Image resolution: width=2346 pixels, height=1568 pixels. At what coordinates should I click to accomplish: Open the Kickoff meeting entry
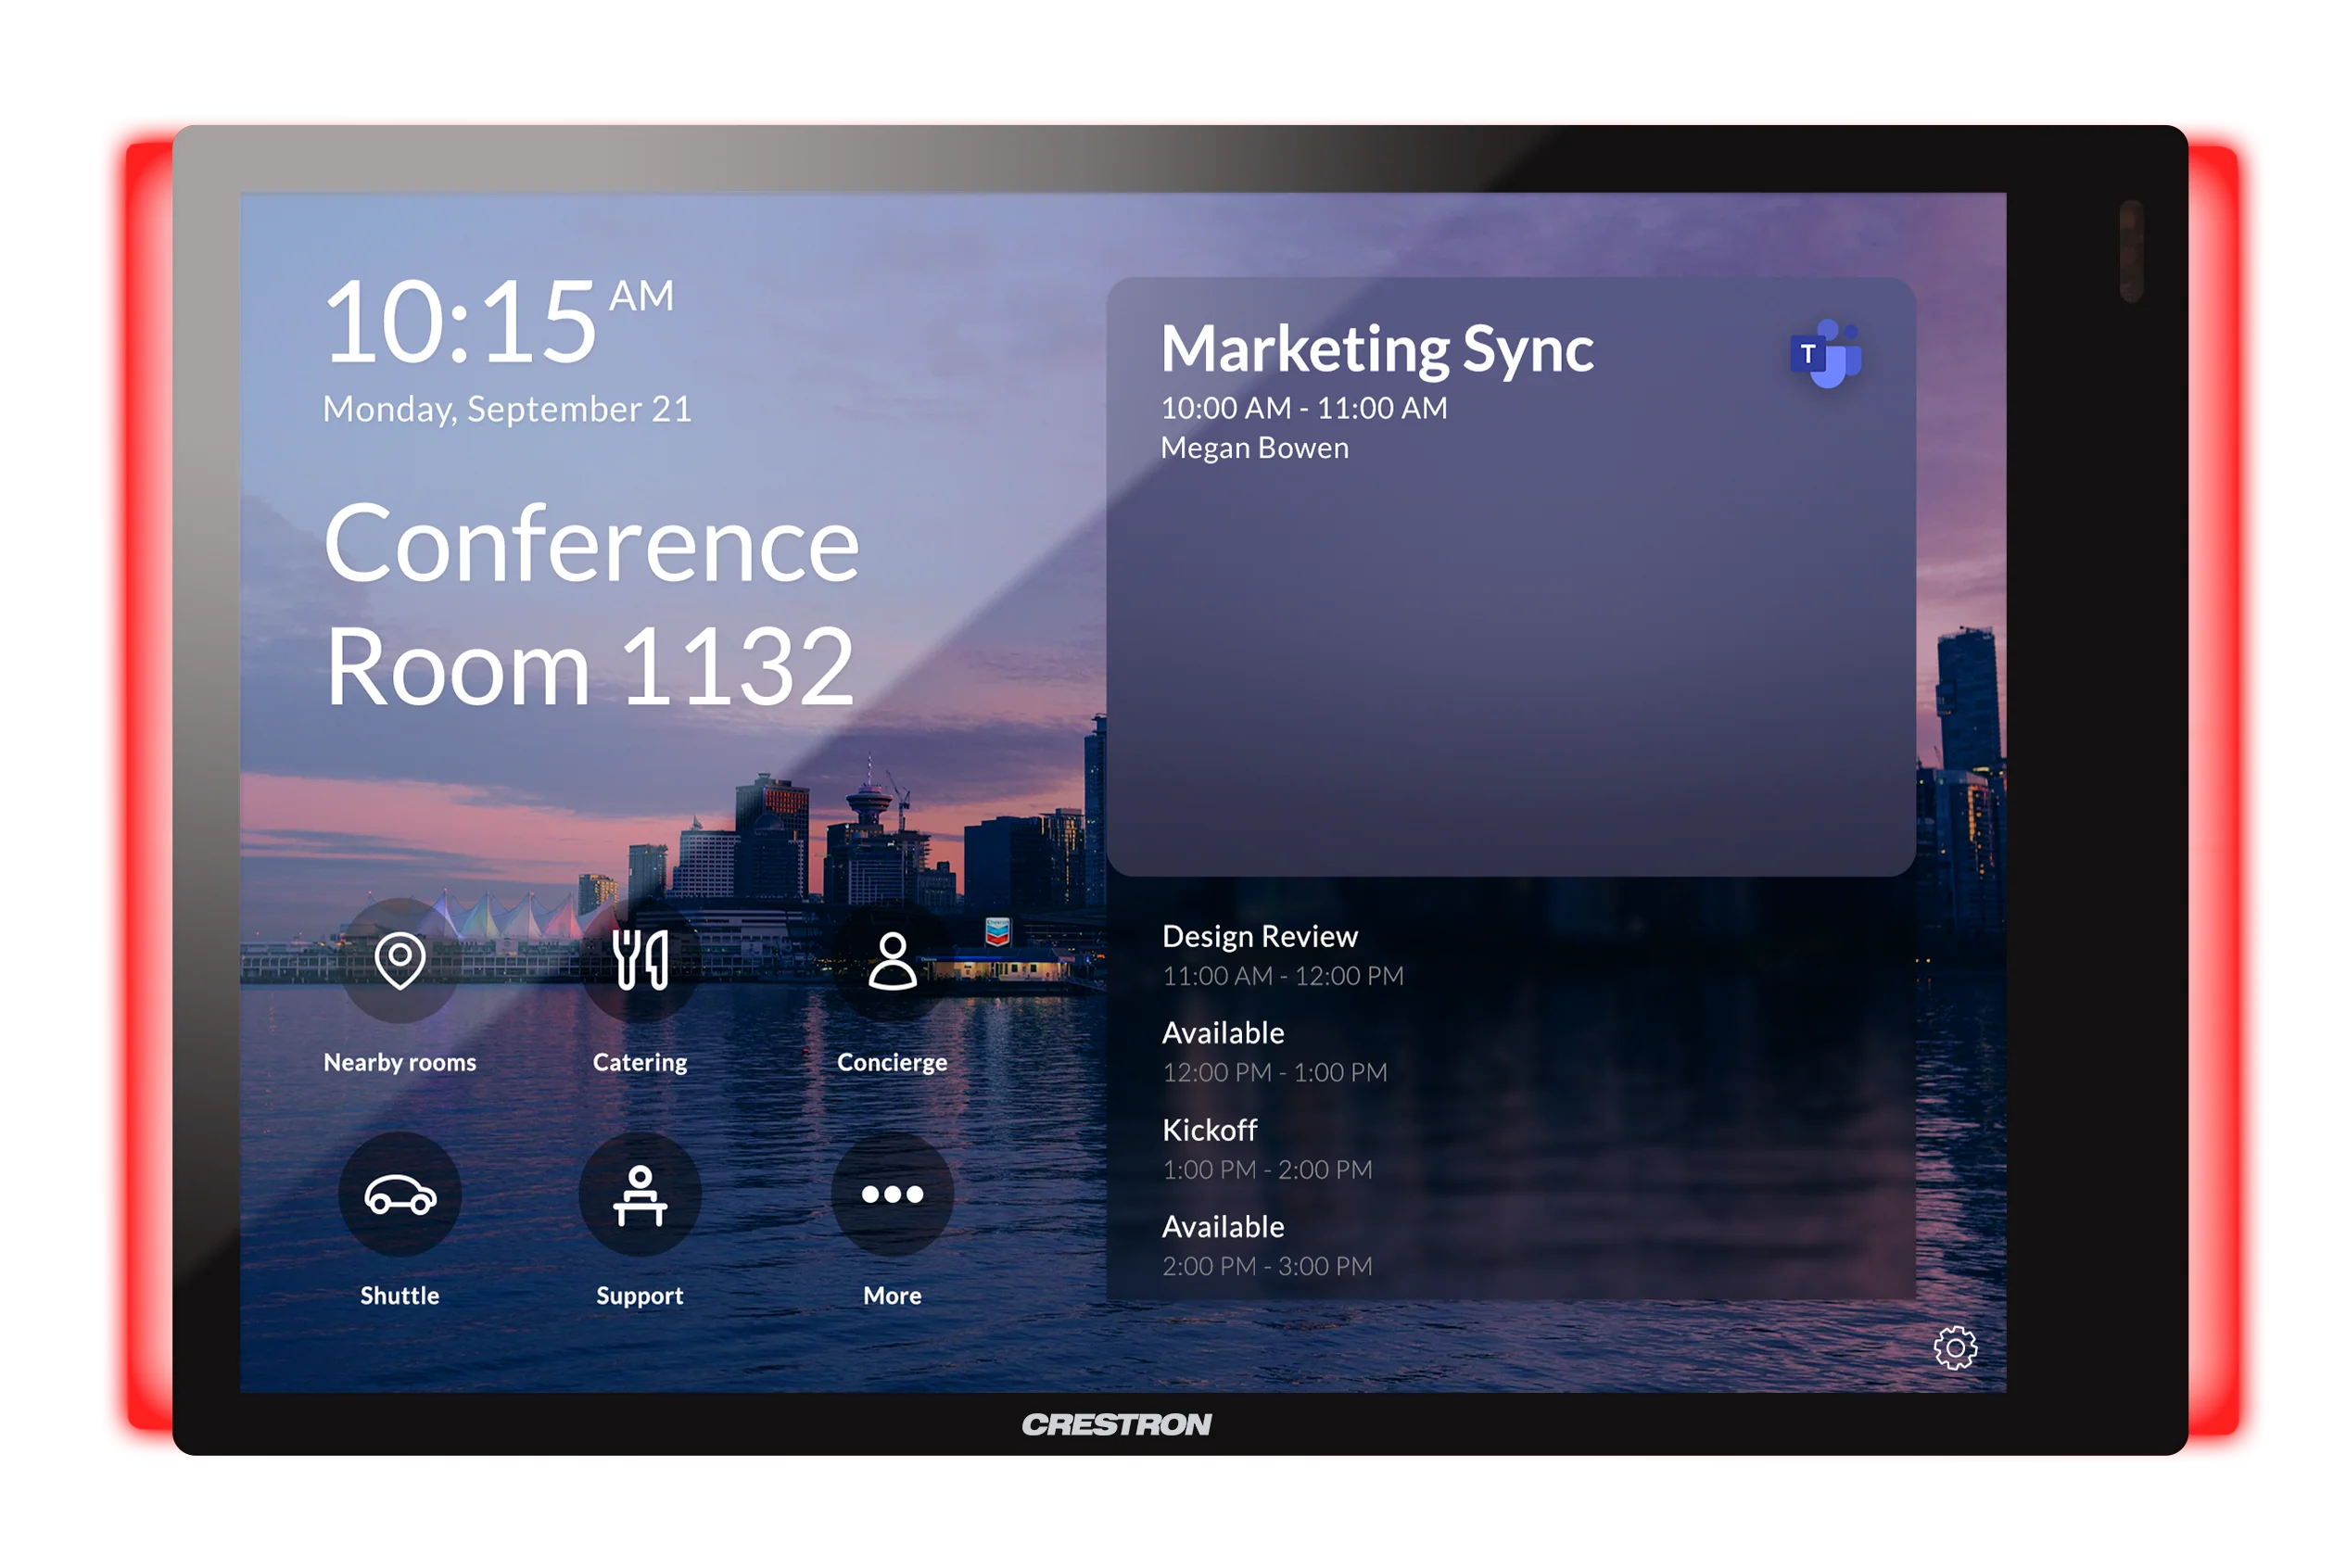1510,1149
